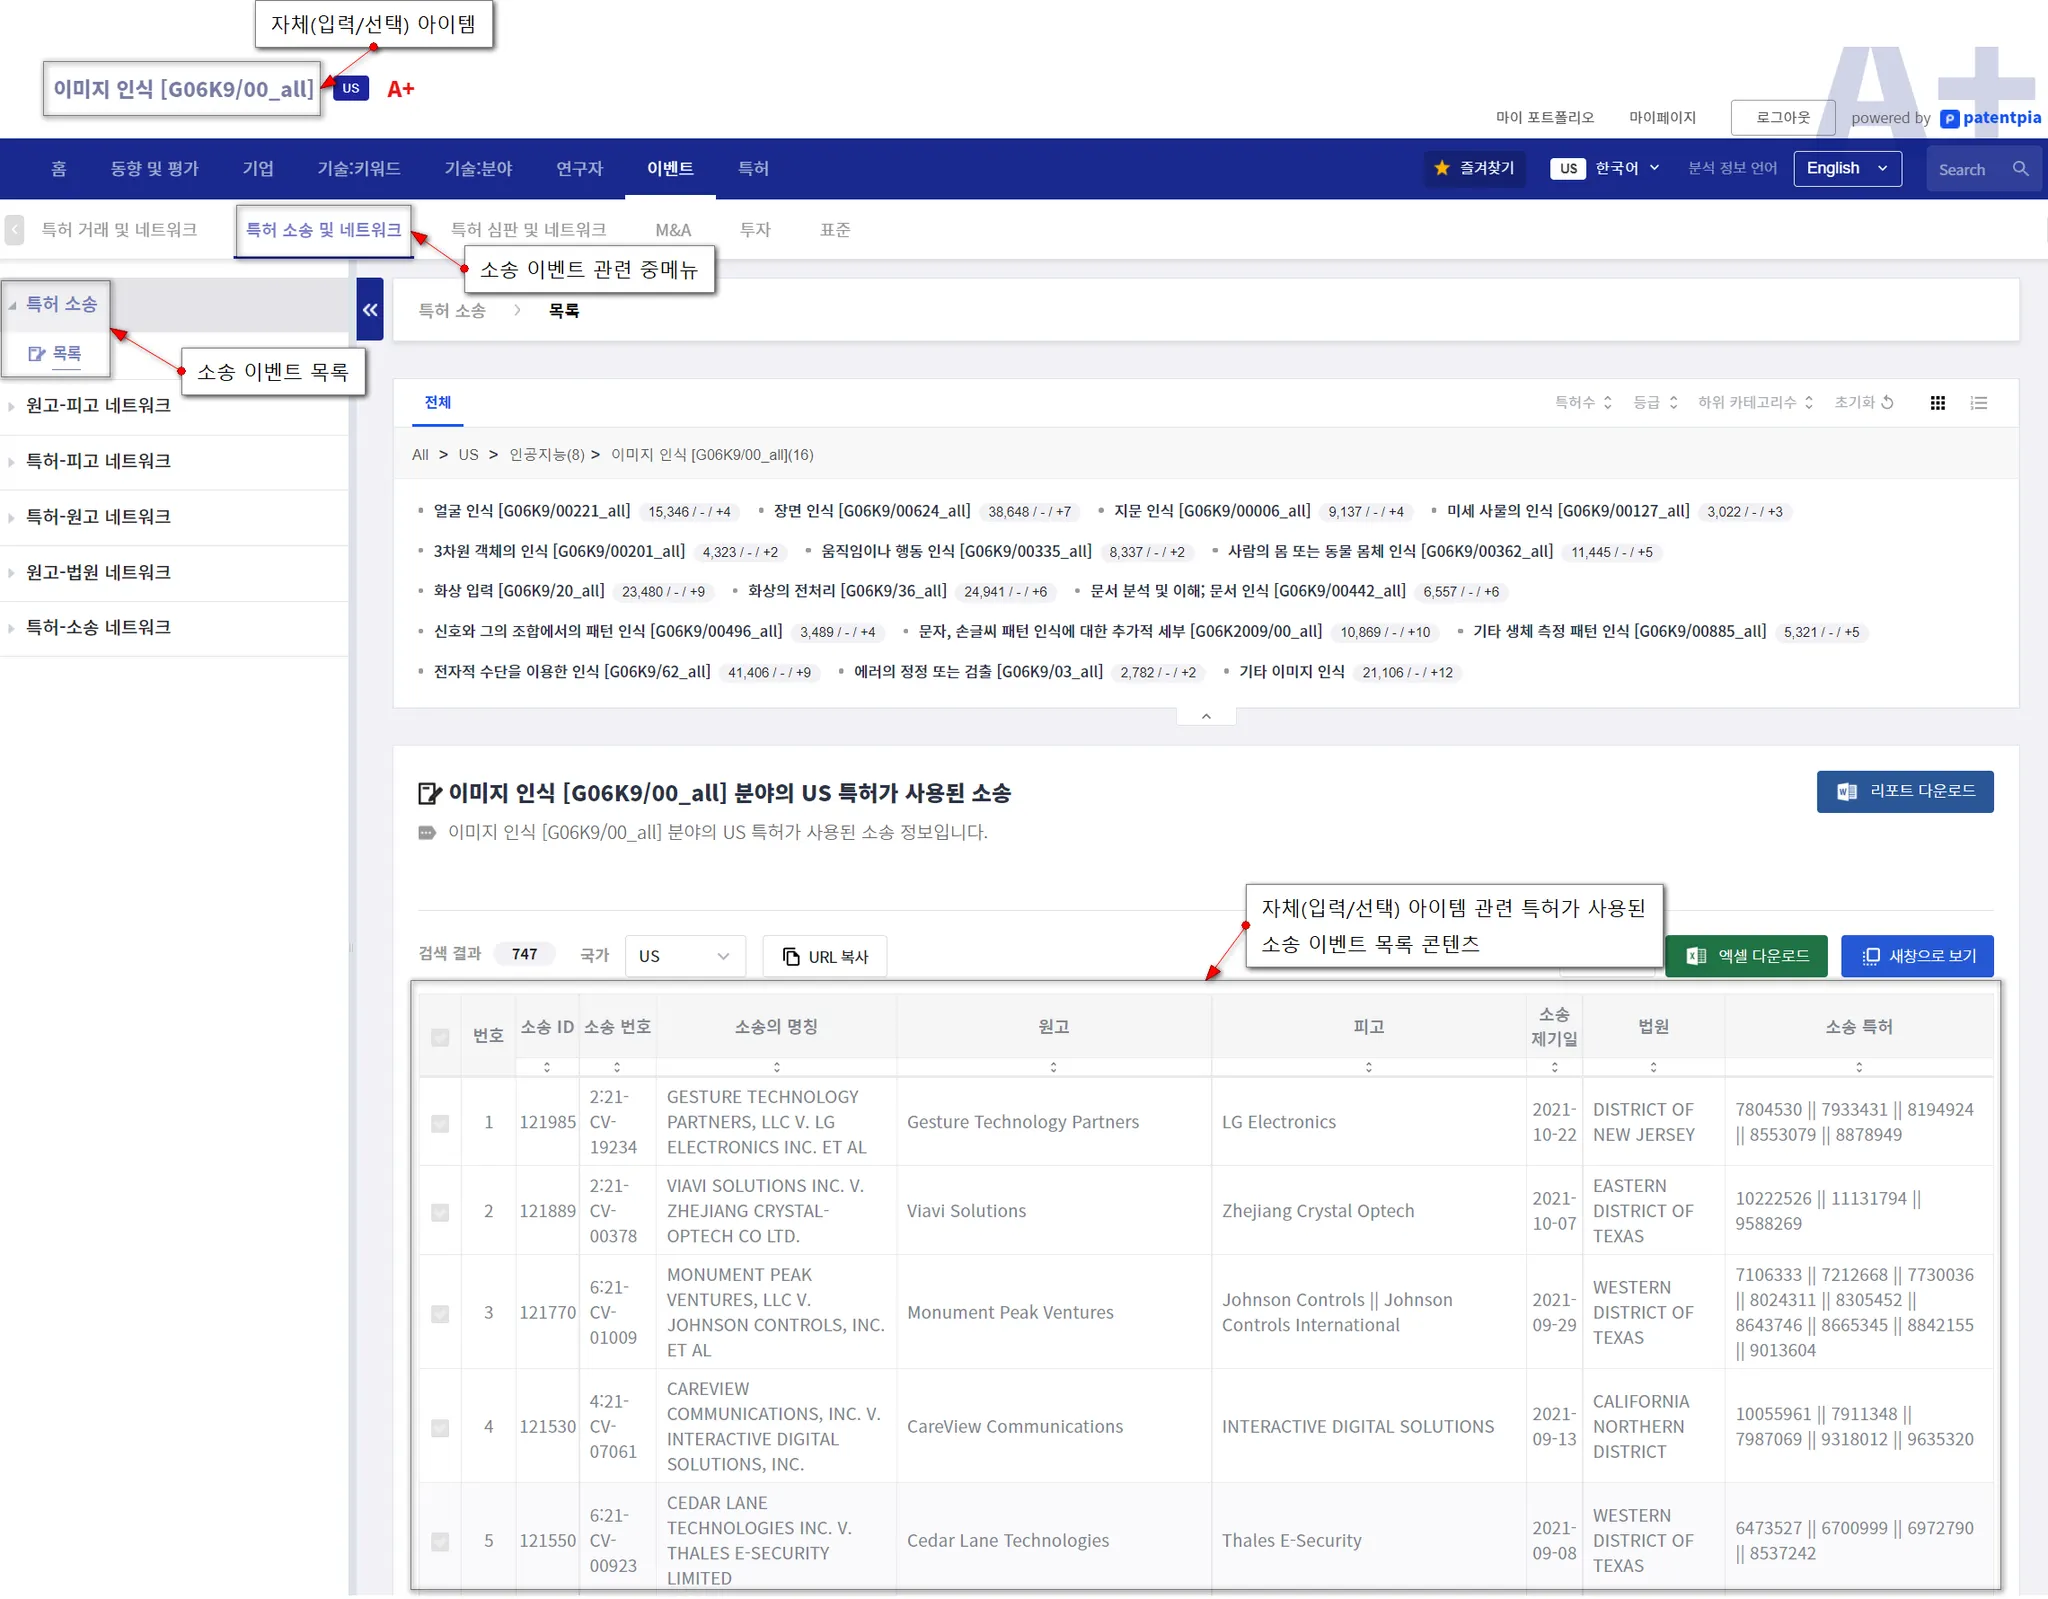Click the sidebar collapse double-arrow icon
The width and height of the screenshot is (2048, 1599).
[370, 310]
